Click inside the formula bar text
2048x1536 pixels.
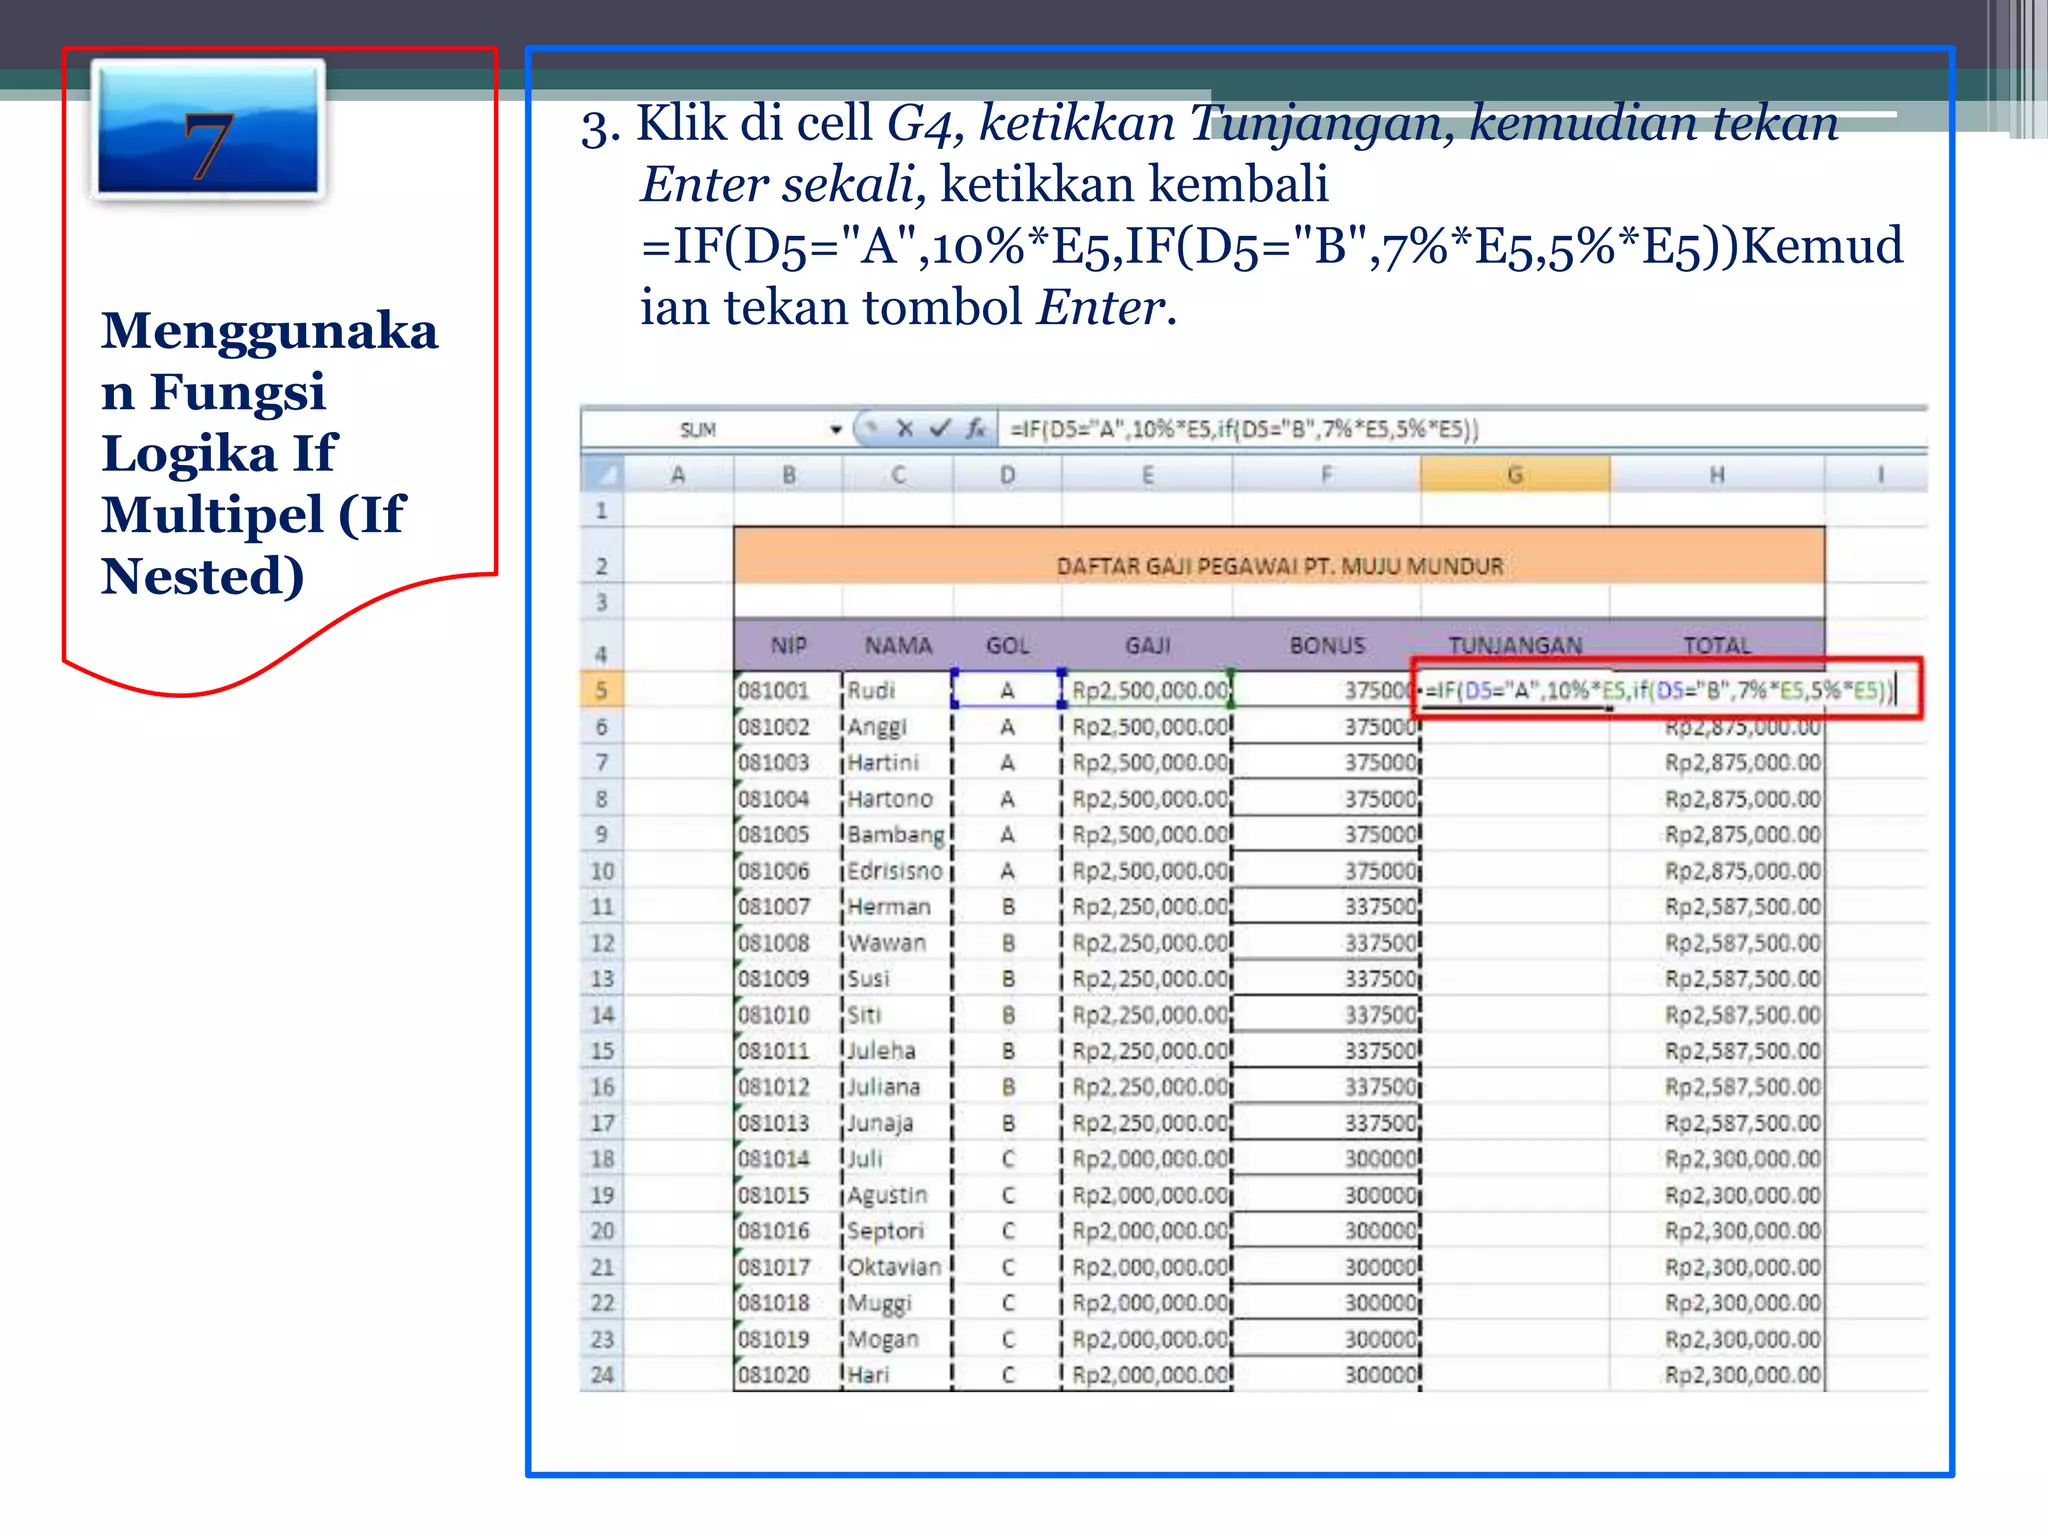point(1244,430)
